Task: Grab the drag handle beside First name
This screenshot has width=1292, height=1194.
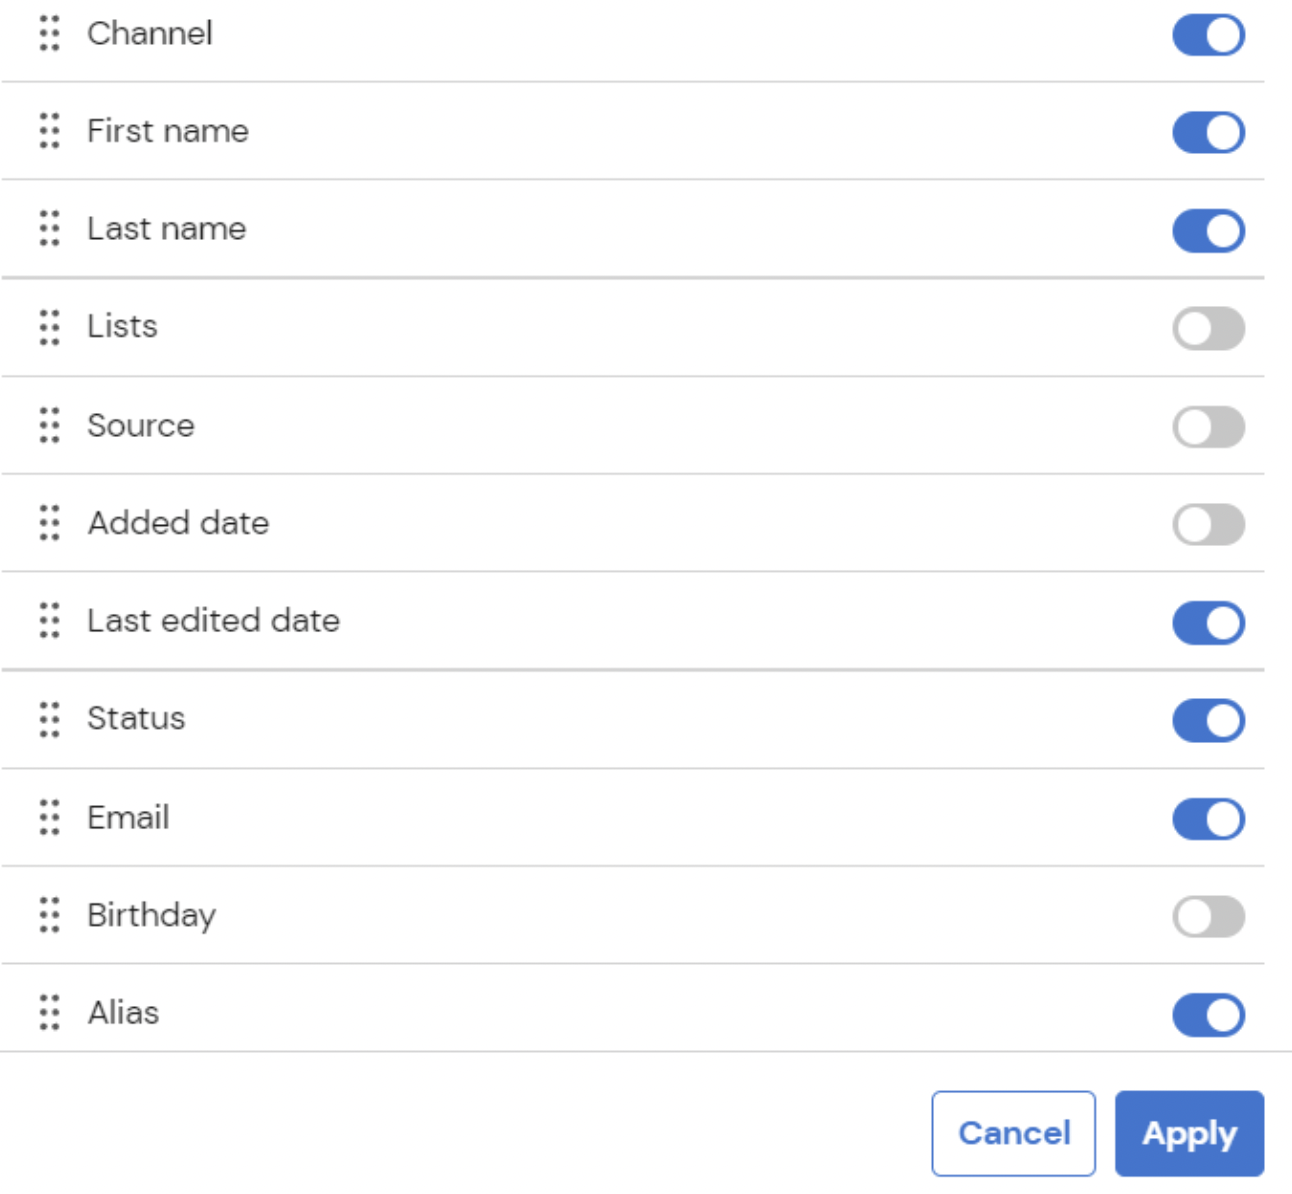Action: tap(49, 131)
